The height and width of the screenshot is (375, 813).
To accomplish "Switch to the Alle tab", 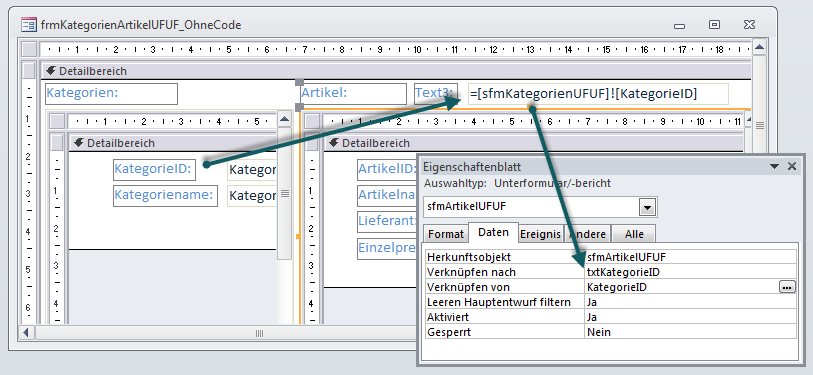I will point(634,234).
